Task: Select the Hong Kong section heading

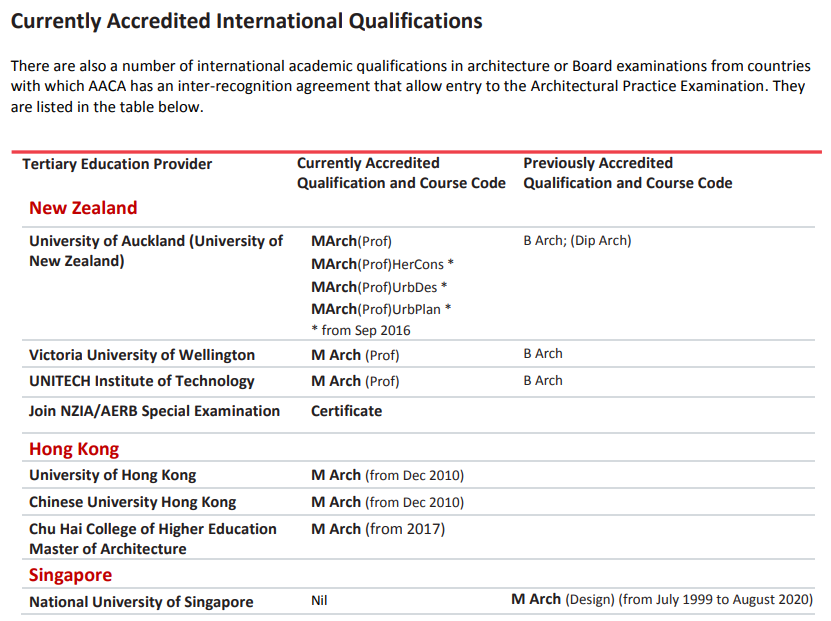Action: pos(74,449)
